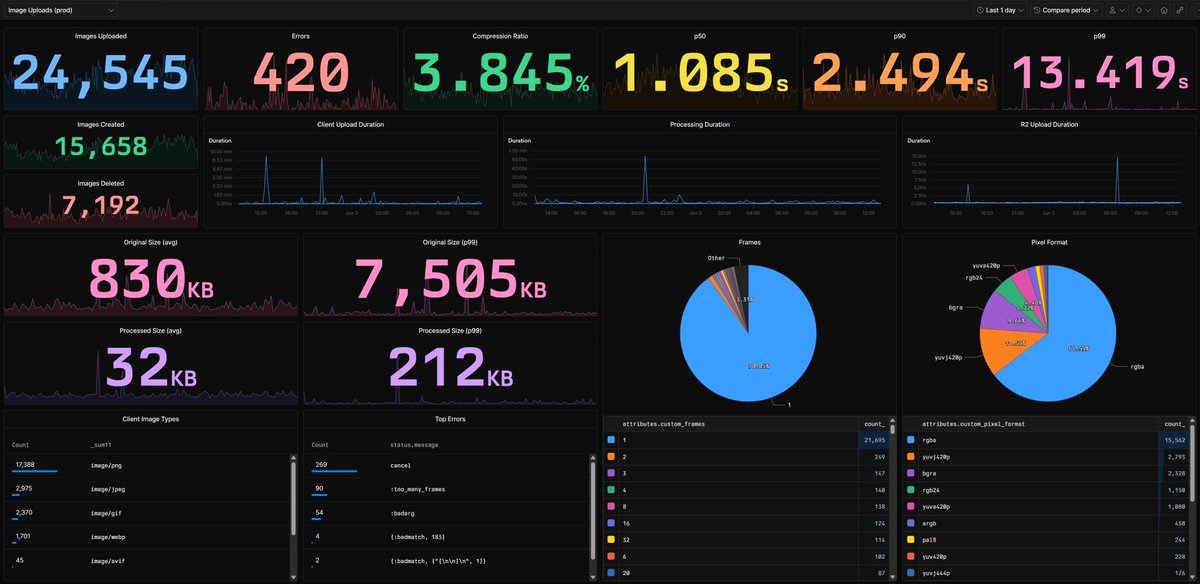
Task: Click the _sum11 column header in Client Image Types
Action: pyautogui.click(x=103, y=444)
